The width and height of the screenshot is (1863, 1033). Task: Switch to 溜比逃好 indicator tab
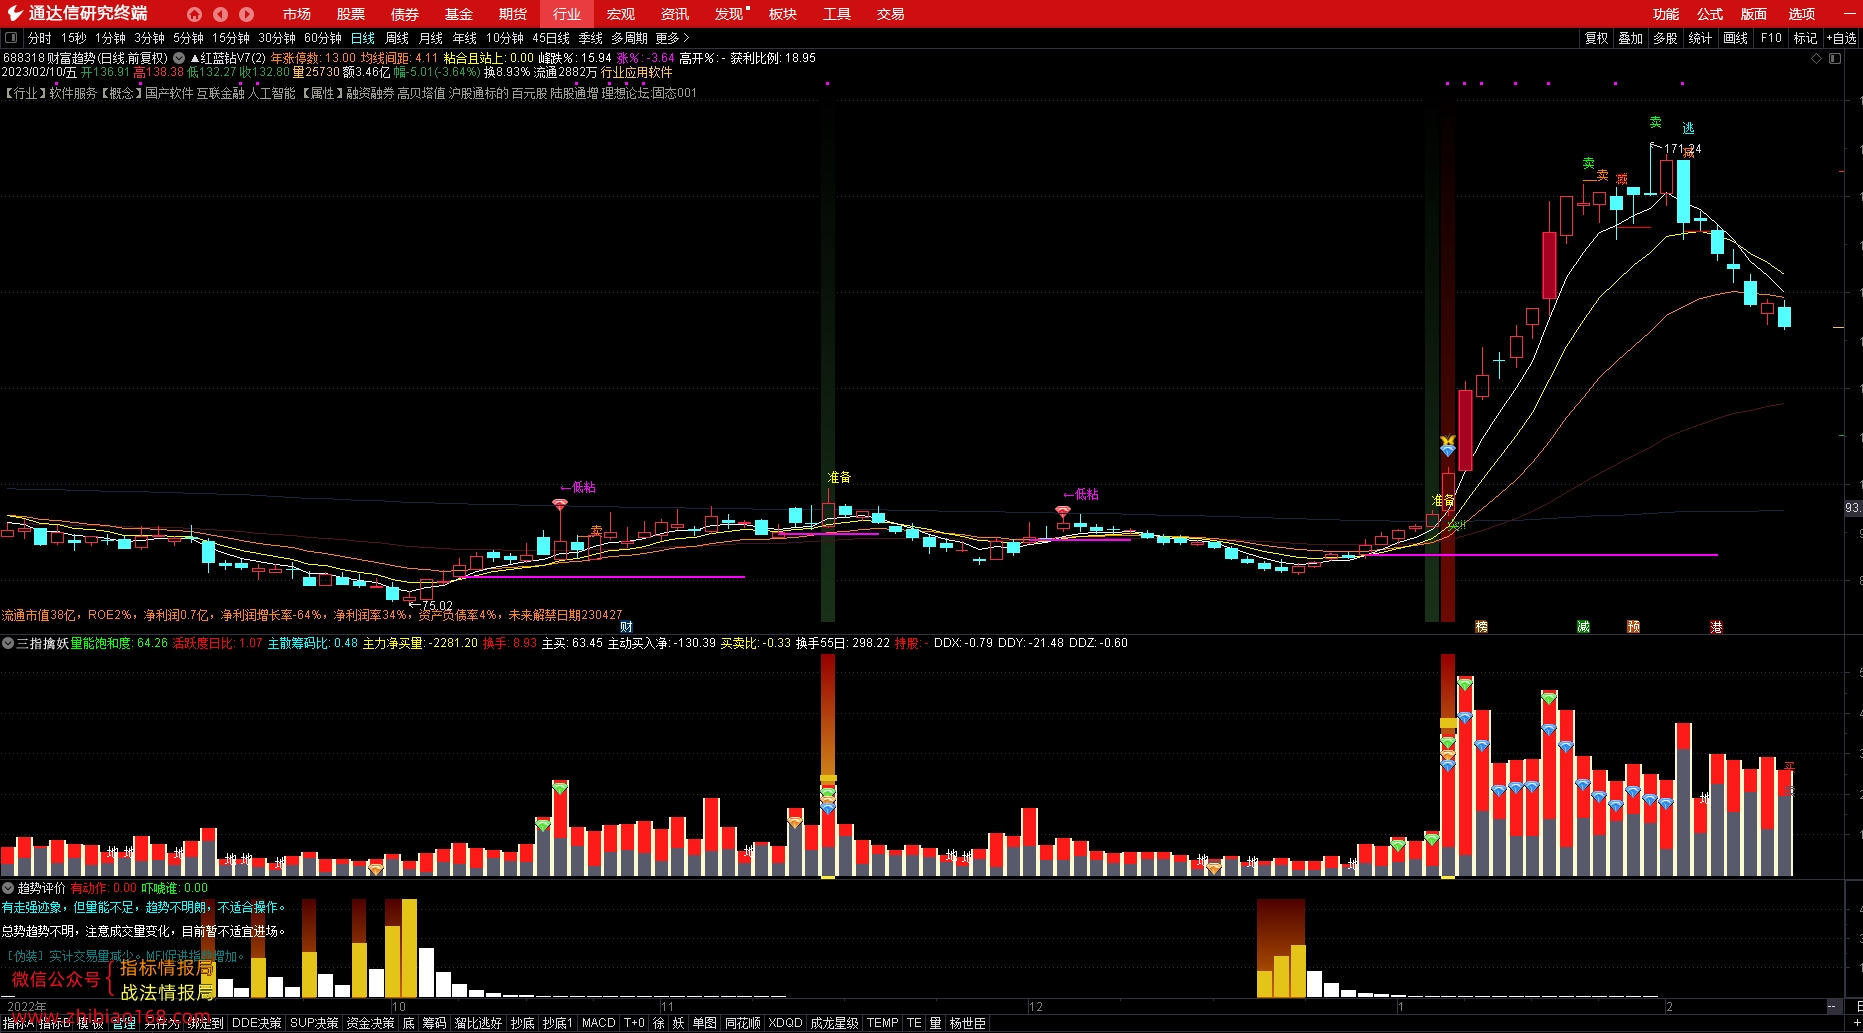[x=478, y=1023]
